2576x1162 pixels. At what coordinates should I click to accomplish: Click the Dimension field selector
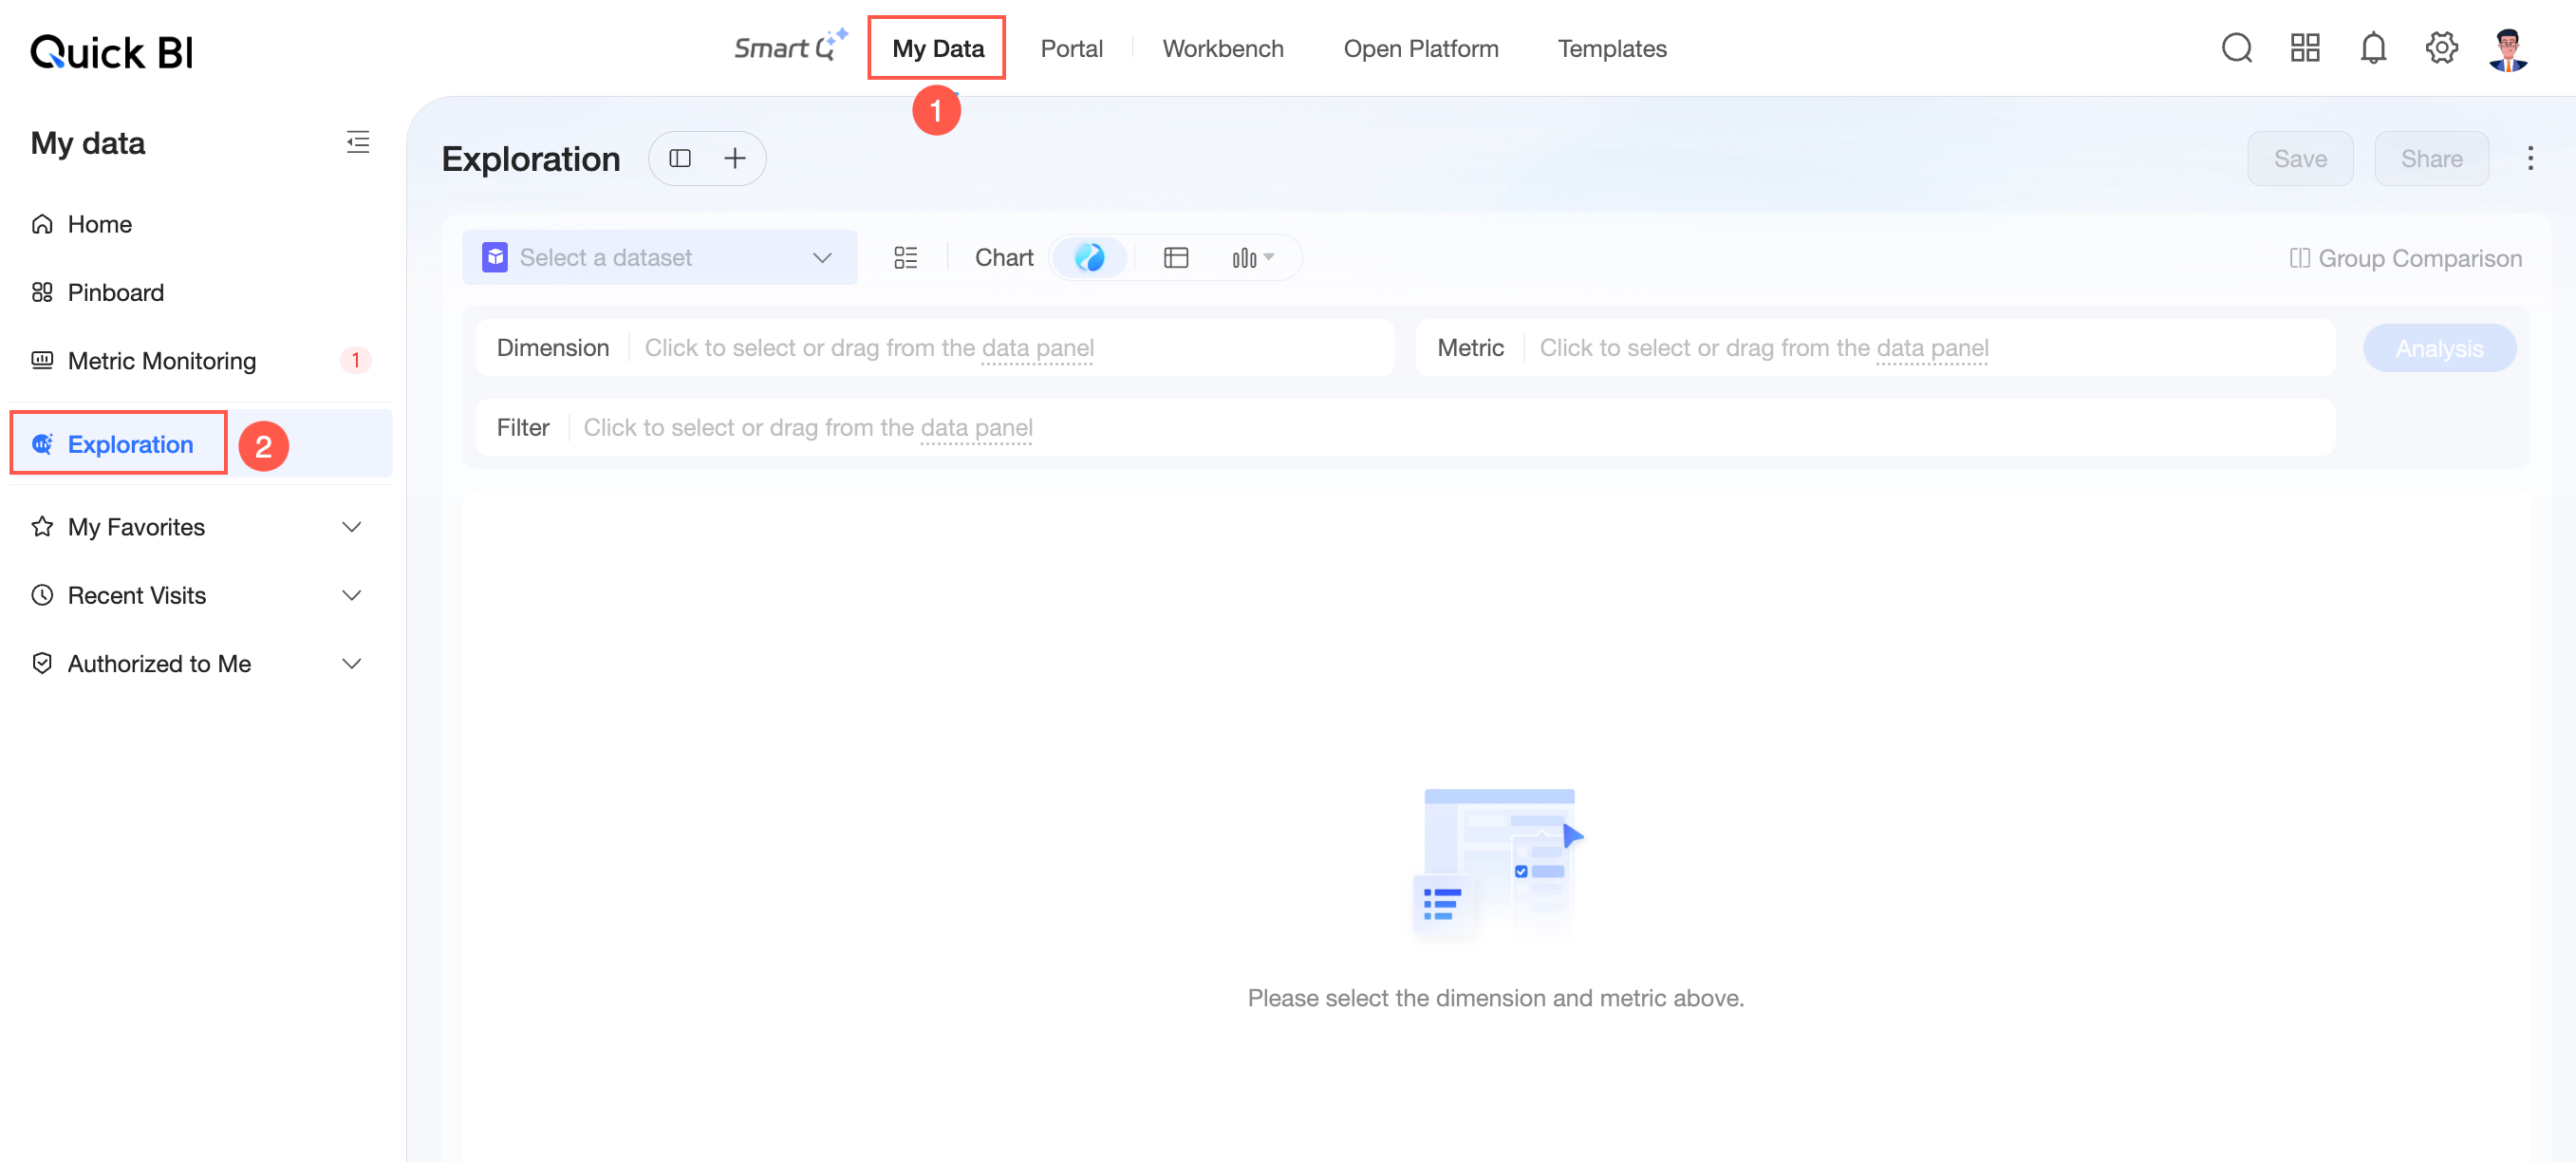click(x=934, y=348)
